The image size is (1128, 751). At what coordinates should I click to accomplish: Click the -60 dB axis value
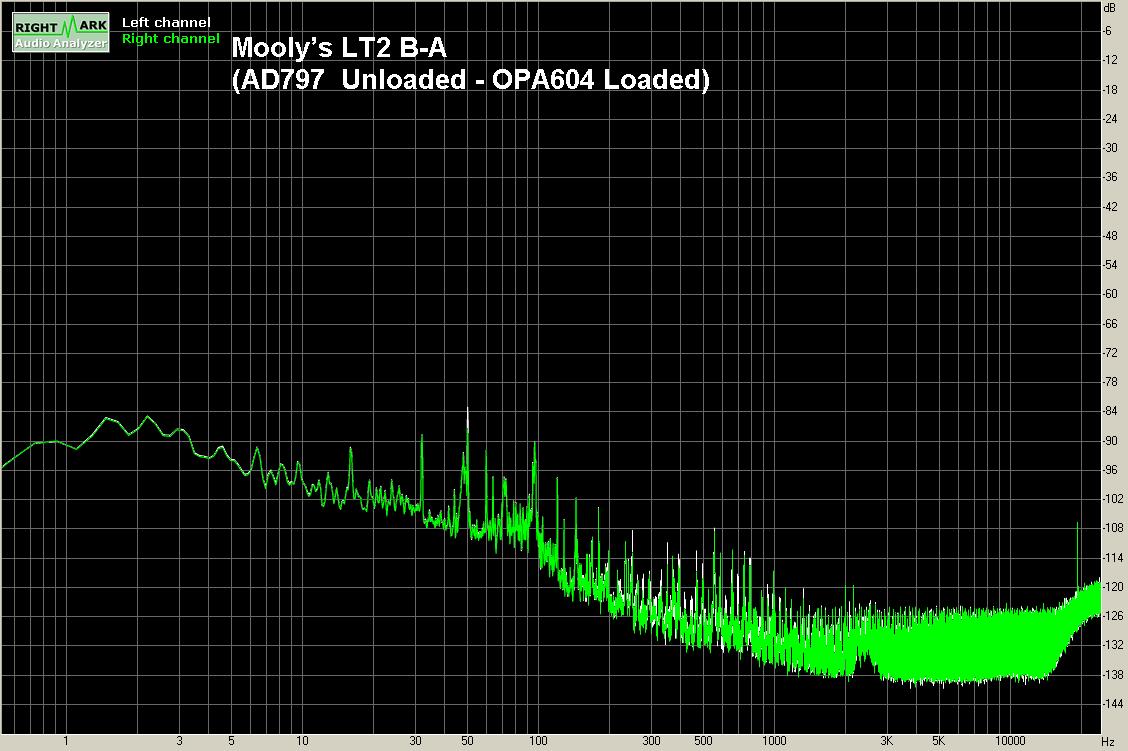pos(1110,293)
